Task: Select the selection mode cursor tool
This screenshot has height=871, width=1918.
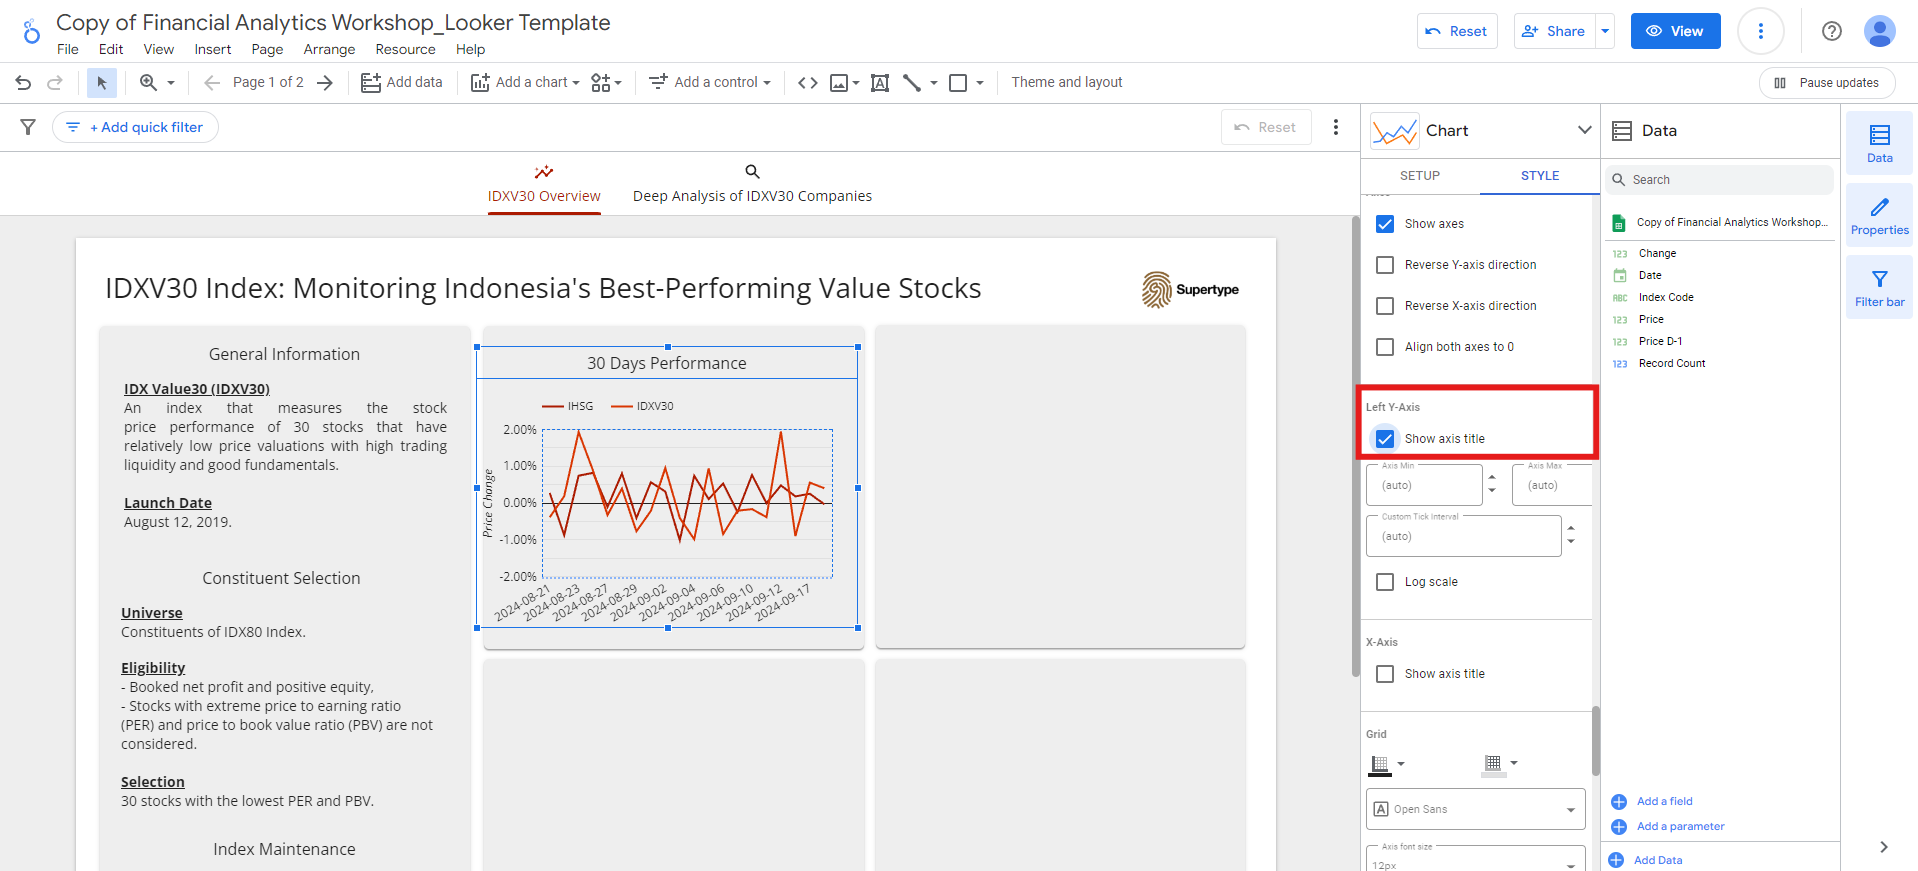Action: point(101,83)
